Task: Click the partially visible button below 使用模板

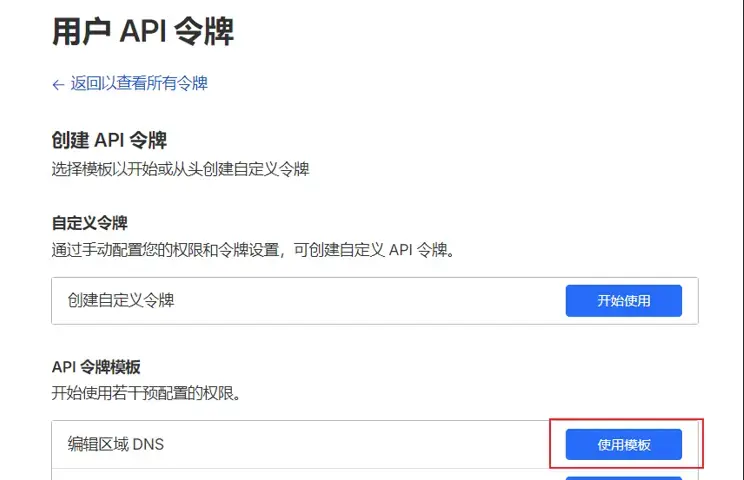Action: (624, 478)
